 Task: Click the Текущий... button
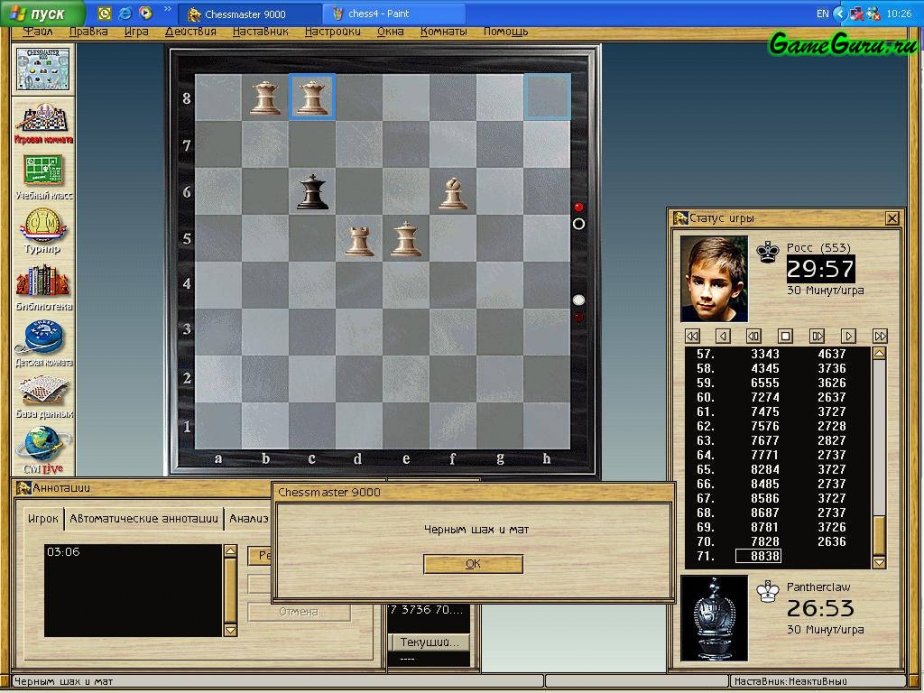pos(429,642)
